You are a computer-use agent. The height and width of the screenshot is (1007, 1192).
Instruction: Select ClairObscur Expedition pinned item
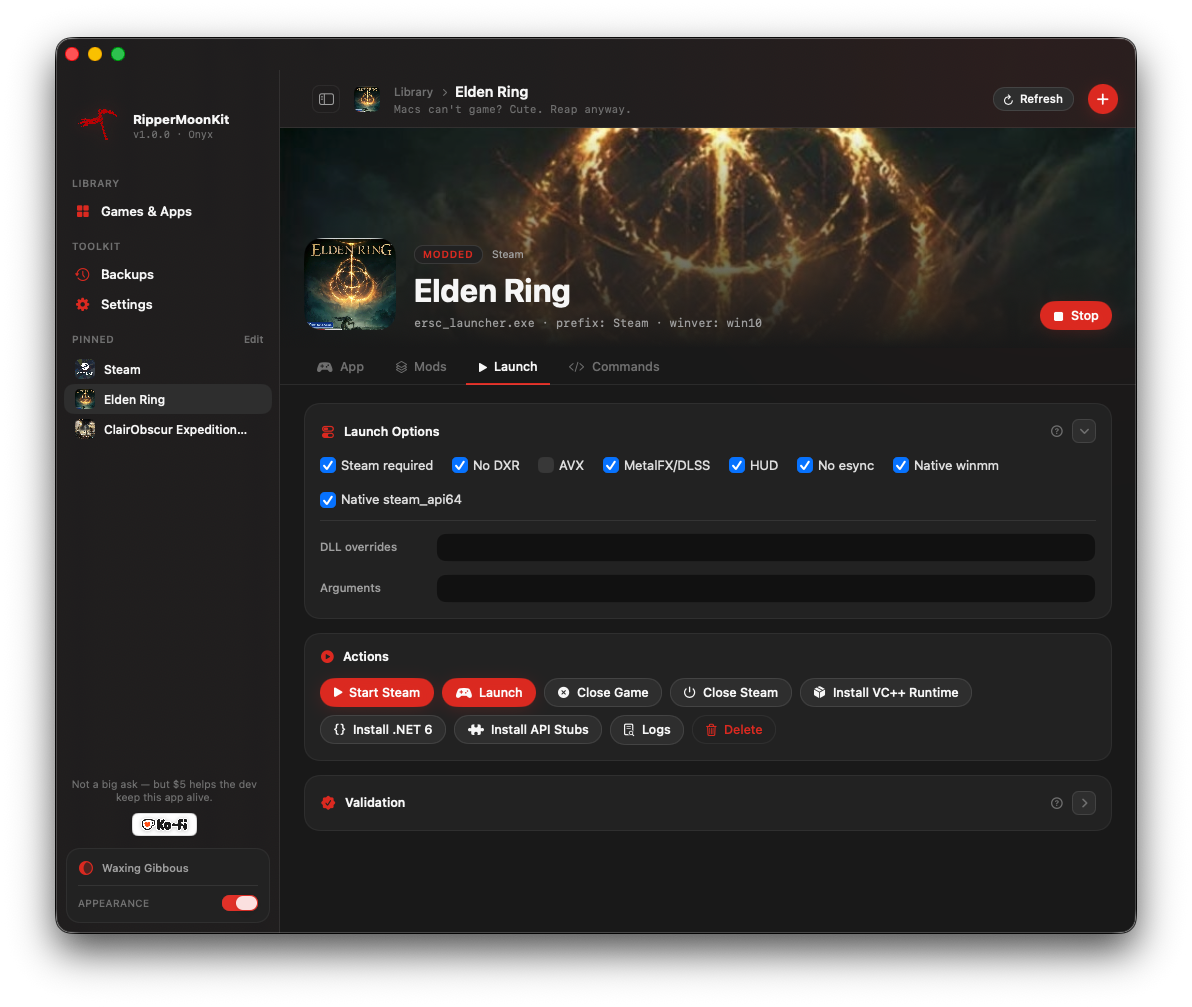pyautogui.click(x=168, y=429)
